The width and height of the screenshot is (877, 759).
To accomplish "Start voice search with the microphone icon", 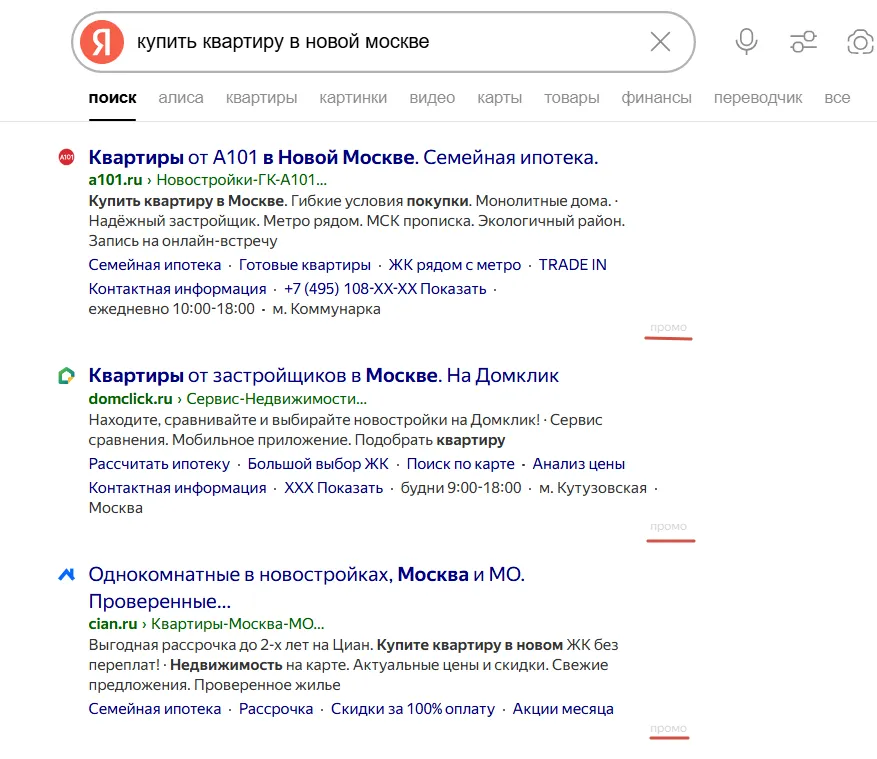I will 746,41.
